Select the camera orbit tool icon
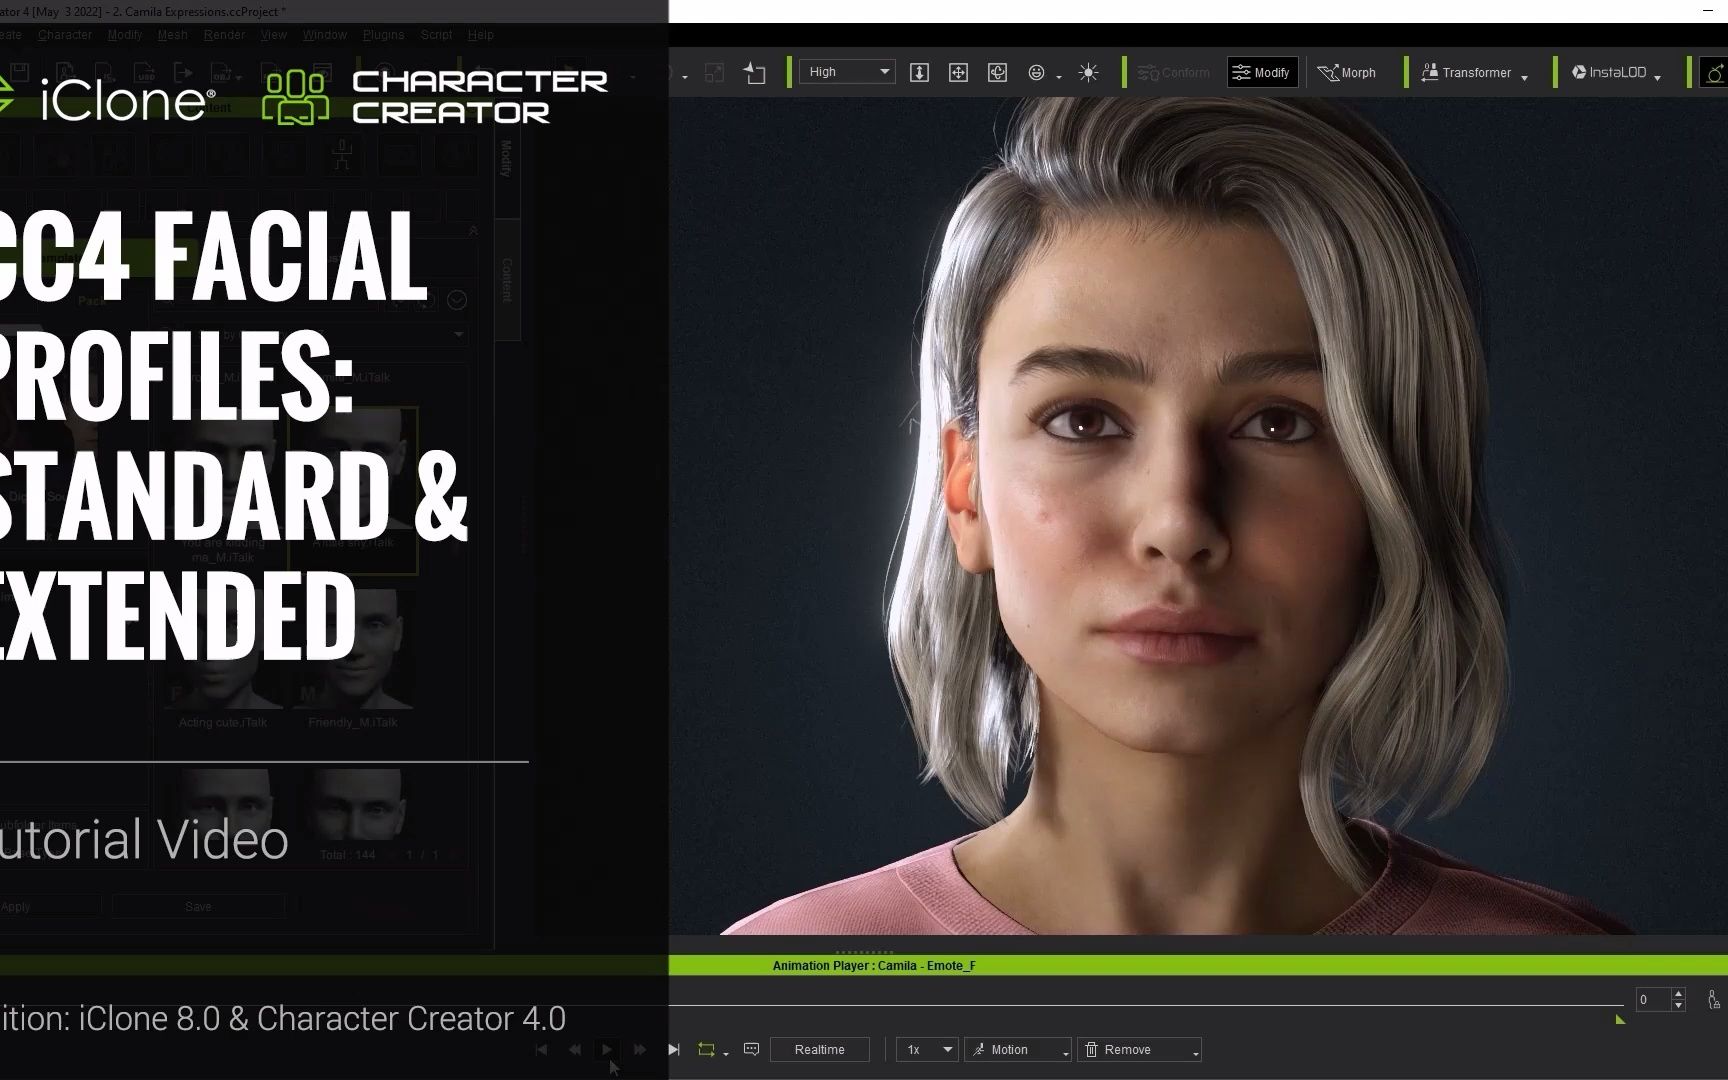 997,72
